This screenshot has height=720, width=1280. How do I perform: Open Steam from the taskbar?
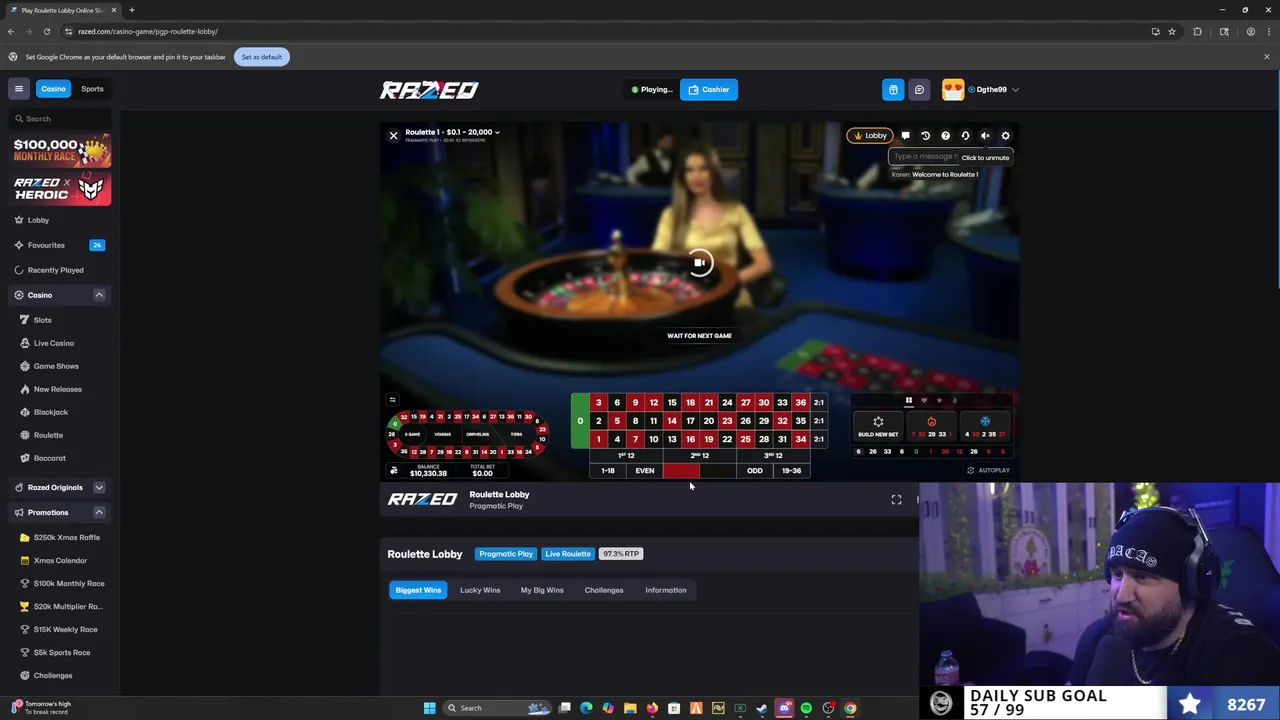[762, 708]
